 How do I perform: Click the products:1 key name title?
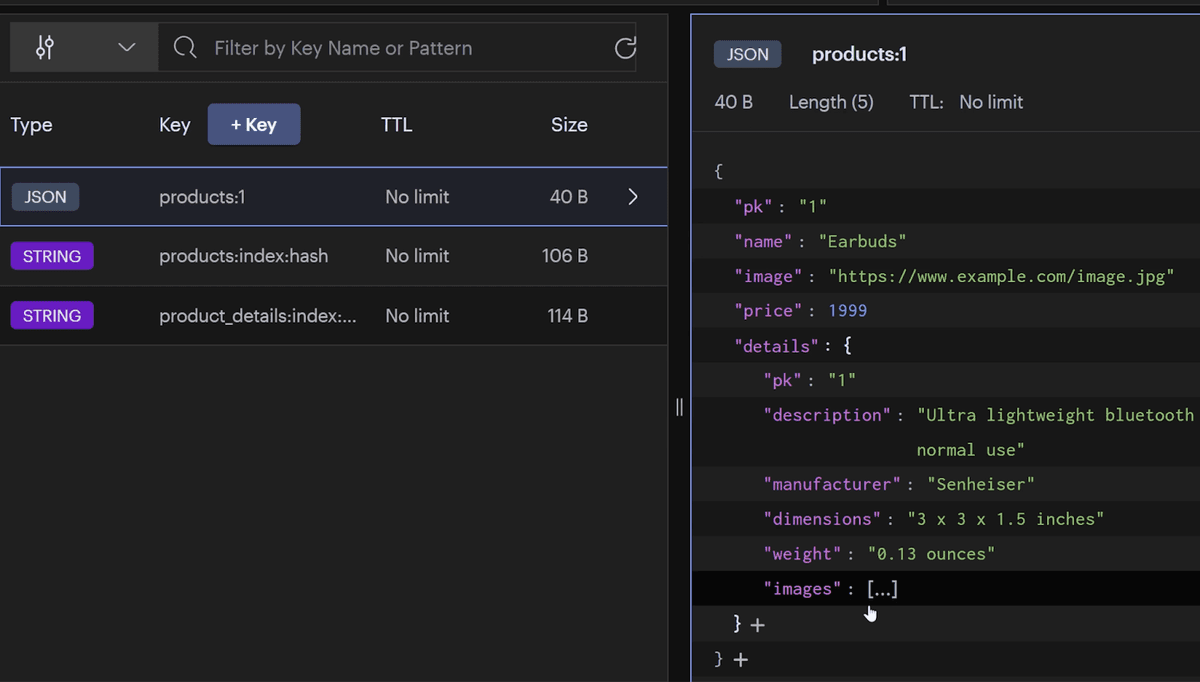coord(859,55)
